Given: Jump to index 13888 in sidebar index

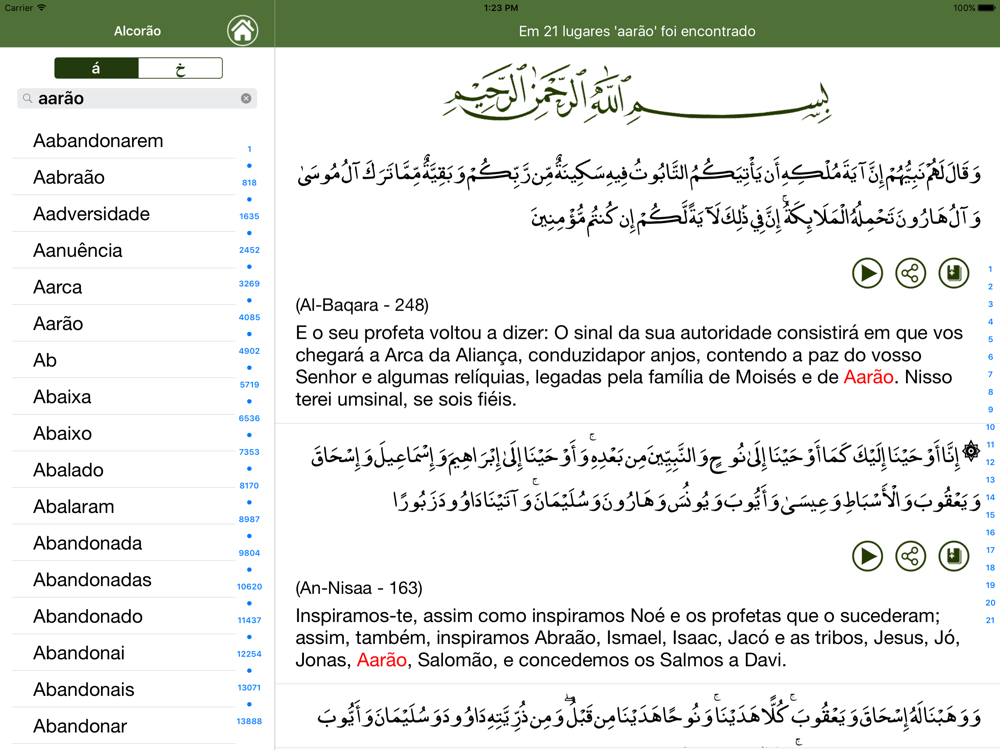Looking at the screenshot, I should coord(249,721).
